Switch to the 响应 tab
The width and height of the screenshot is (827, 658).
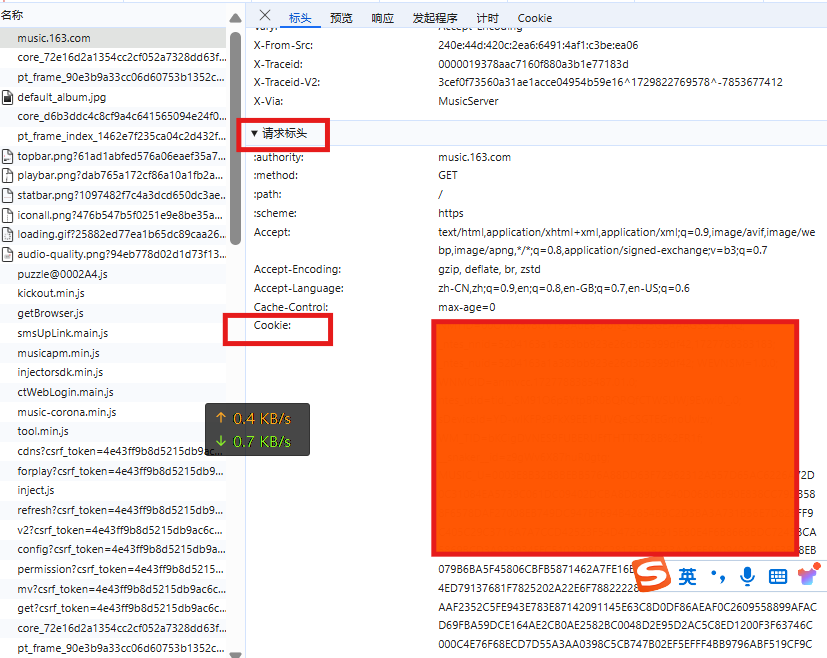coord(382,18)
